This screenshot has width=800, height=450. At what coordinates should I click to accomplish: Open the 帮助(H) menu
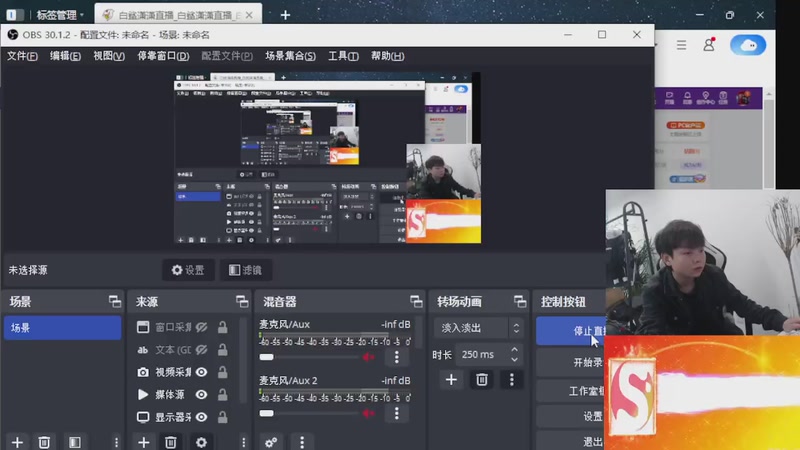coord(387,56)
